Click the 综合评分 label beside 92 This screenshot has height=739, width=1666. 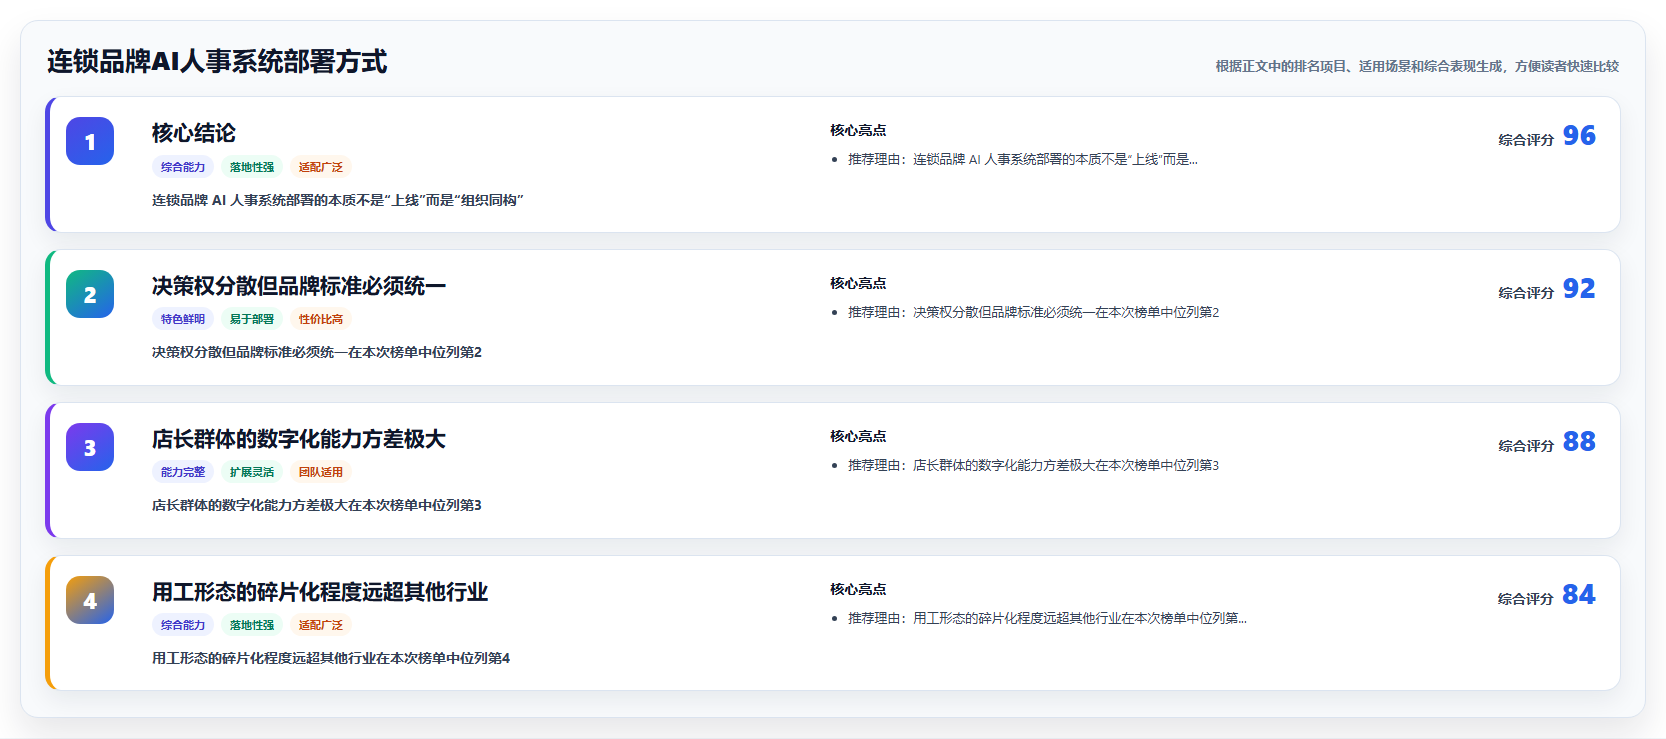point(1526,293)
